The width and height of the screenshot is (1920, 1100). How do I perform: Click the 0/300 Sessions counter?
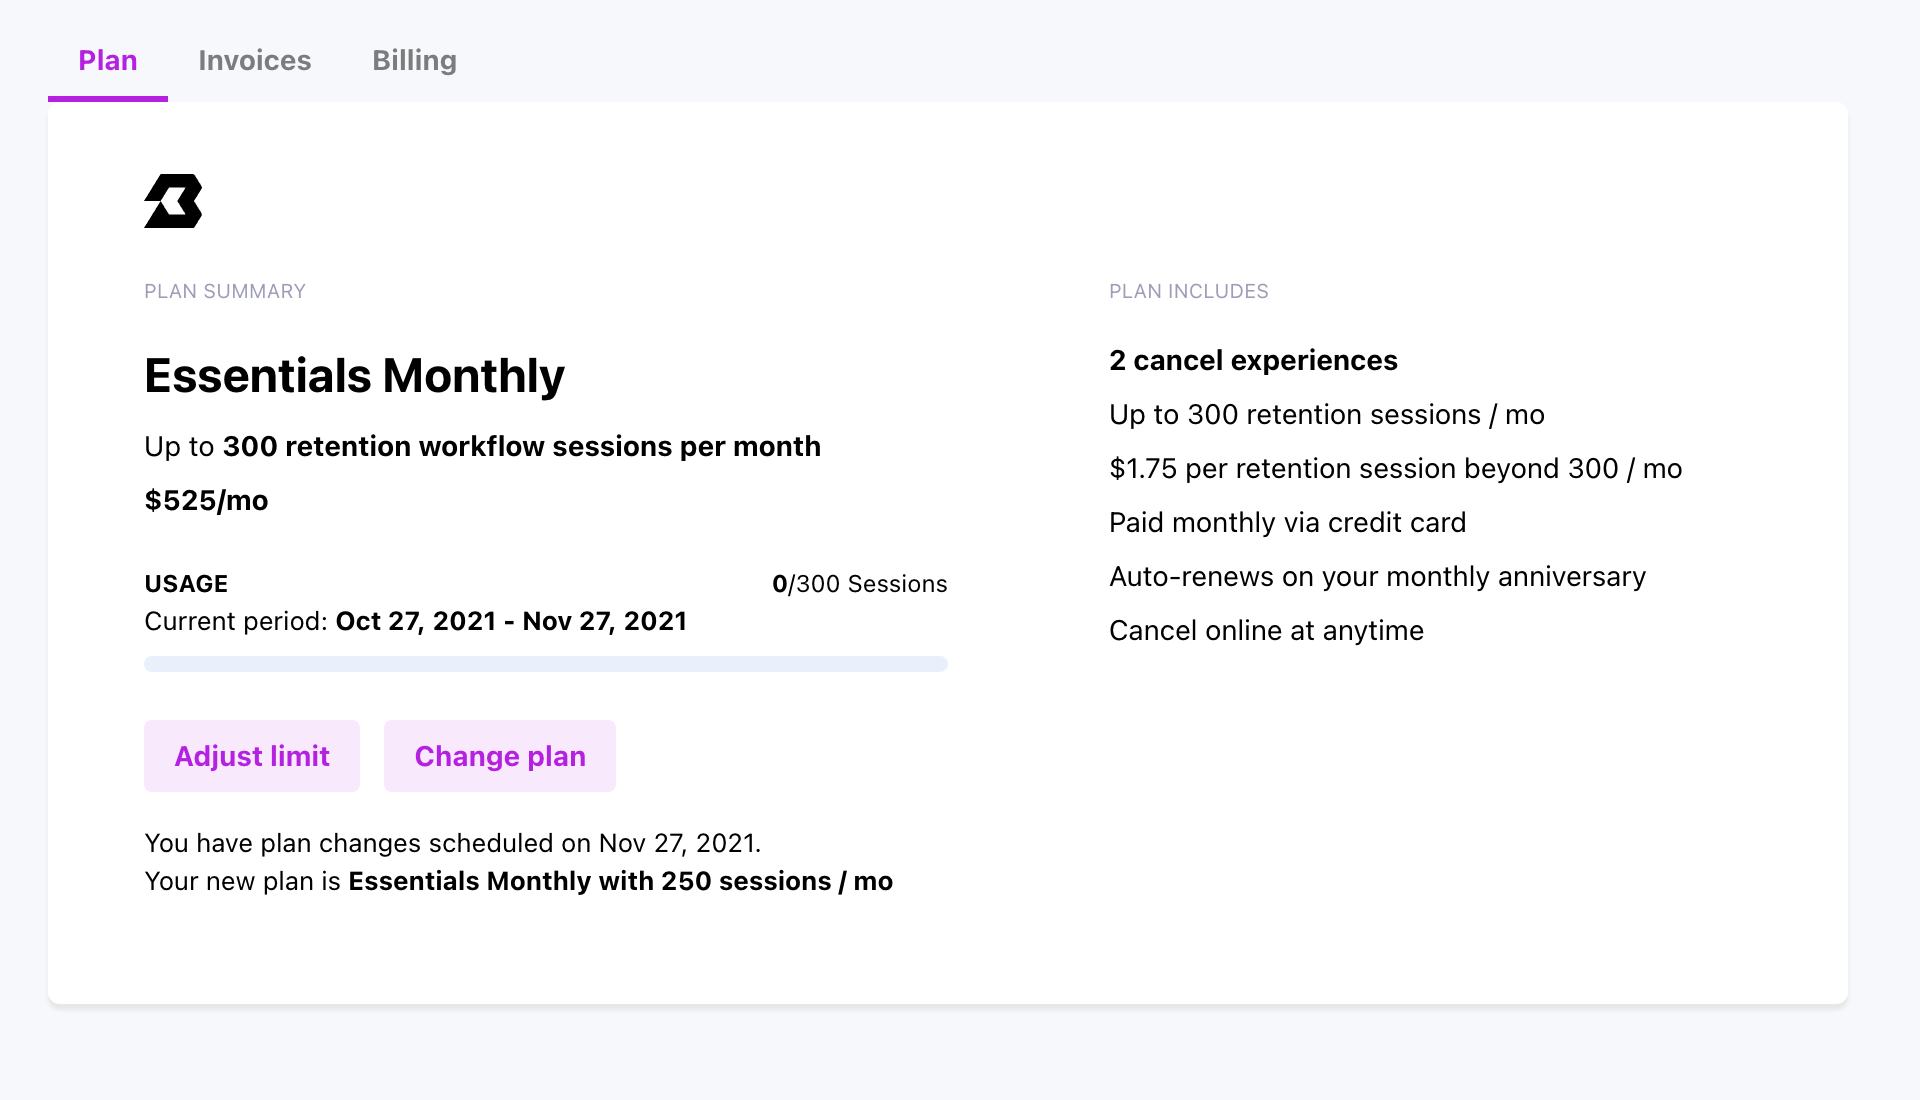(859, 584)
